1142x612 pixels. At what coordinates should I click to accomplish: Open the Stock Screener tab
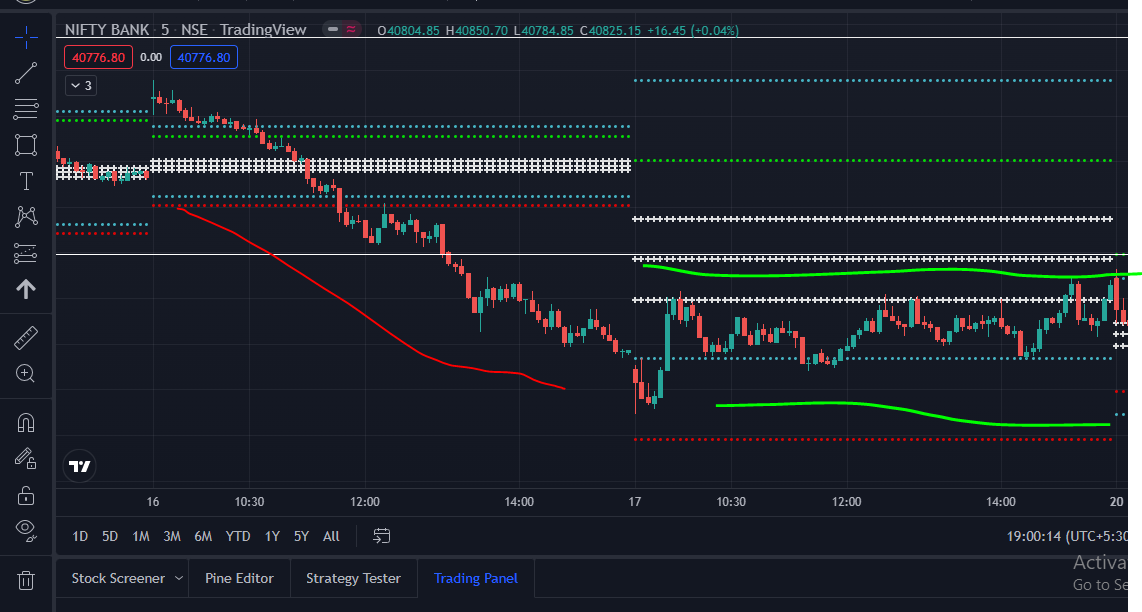pyautogui.click(x=118, y=578)
